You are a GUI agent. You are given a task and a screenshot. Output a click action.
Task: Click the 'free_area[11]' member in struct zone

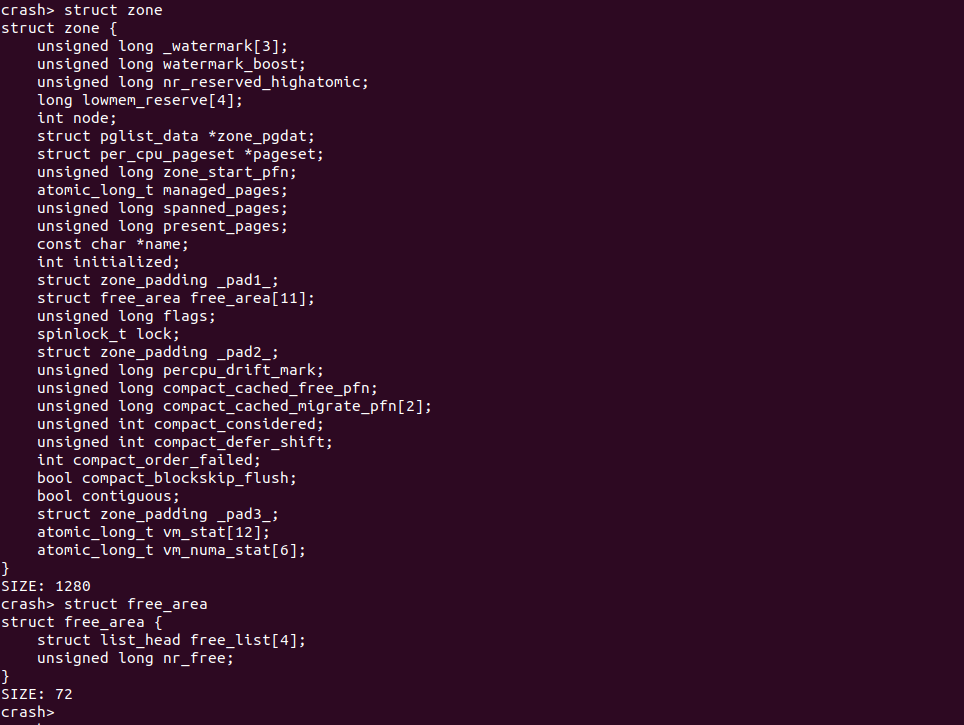[x=252, y=298]
